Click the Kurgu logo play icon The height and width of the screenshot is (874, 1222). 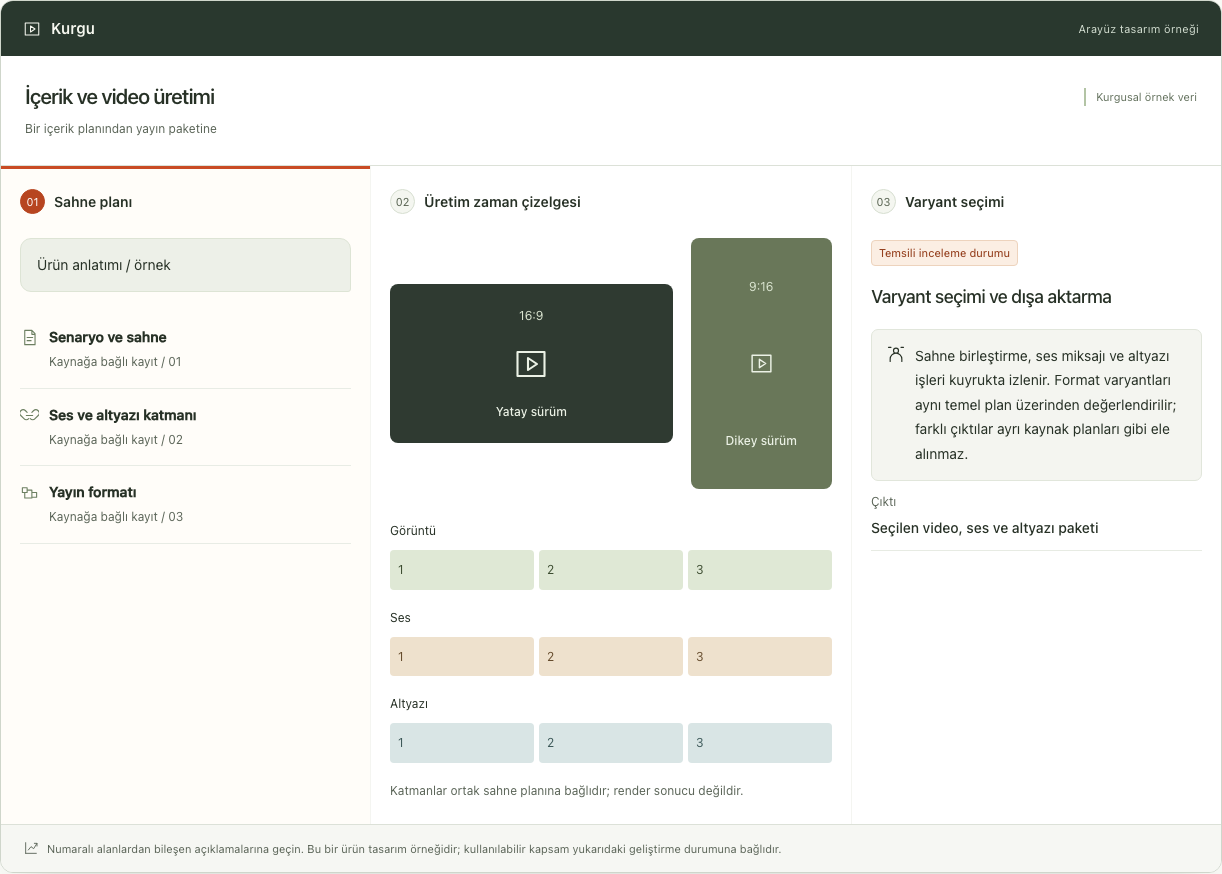pyautogui.click(x=32, y=29)
